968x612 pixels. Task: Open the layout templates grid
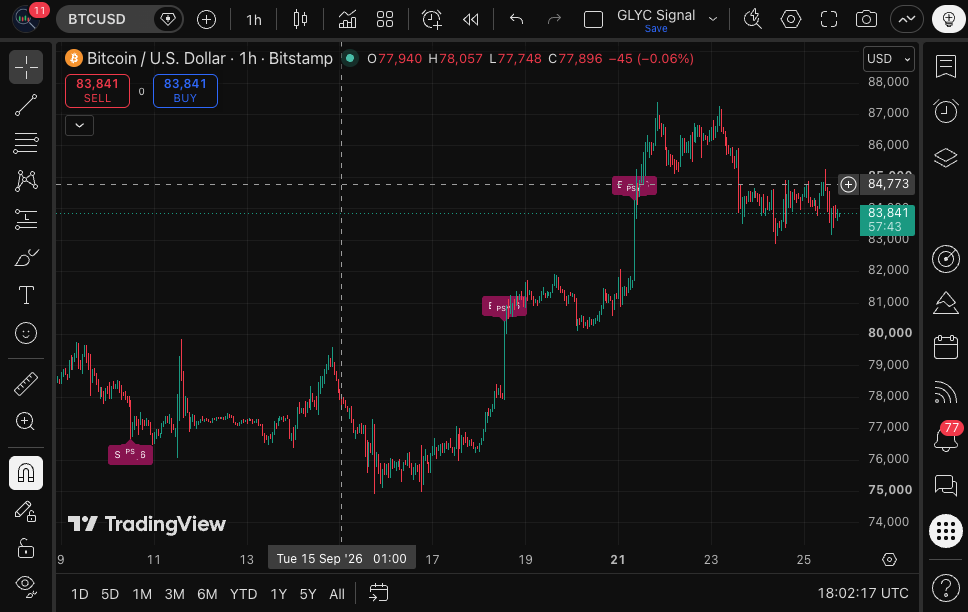(x=385, y=20)
